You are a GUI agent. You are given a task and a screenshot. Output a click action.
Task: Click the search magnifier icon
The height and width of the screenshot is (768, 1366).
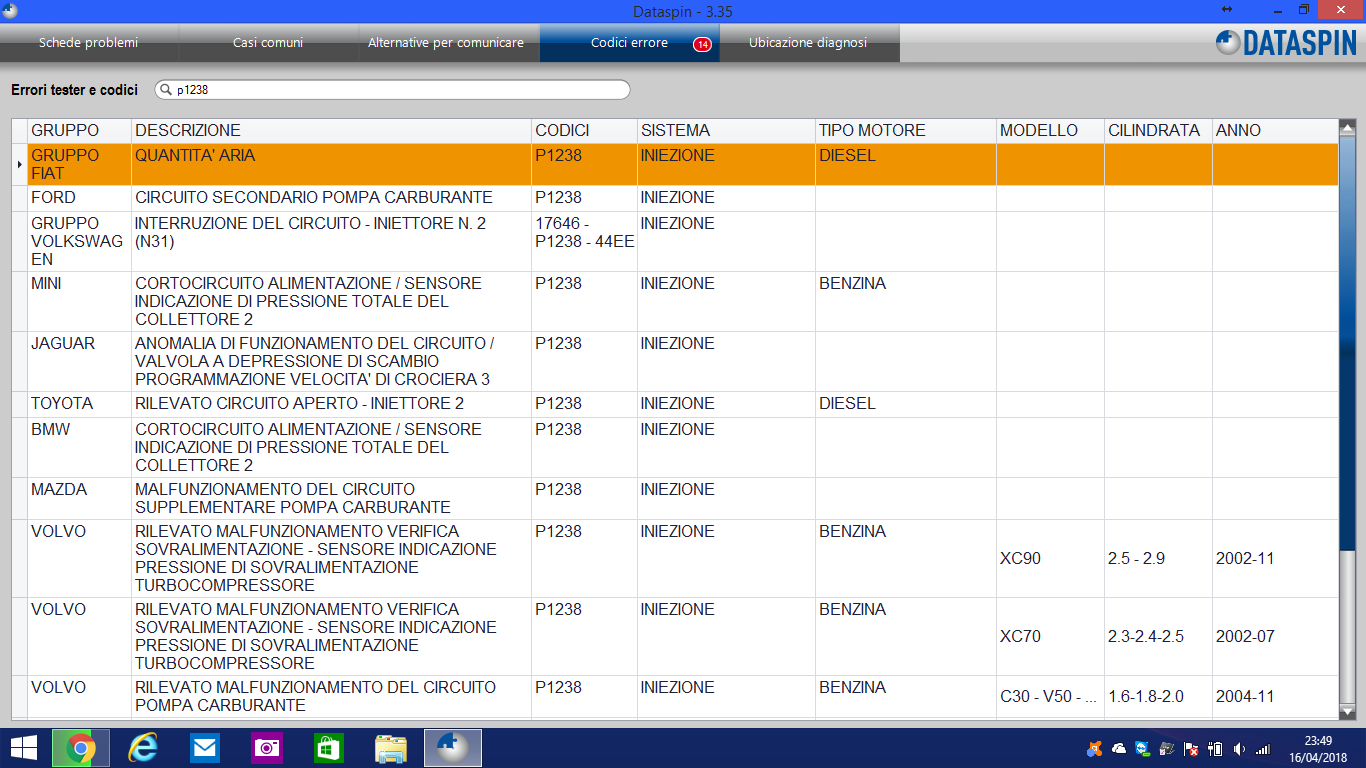click(166, 90)
